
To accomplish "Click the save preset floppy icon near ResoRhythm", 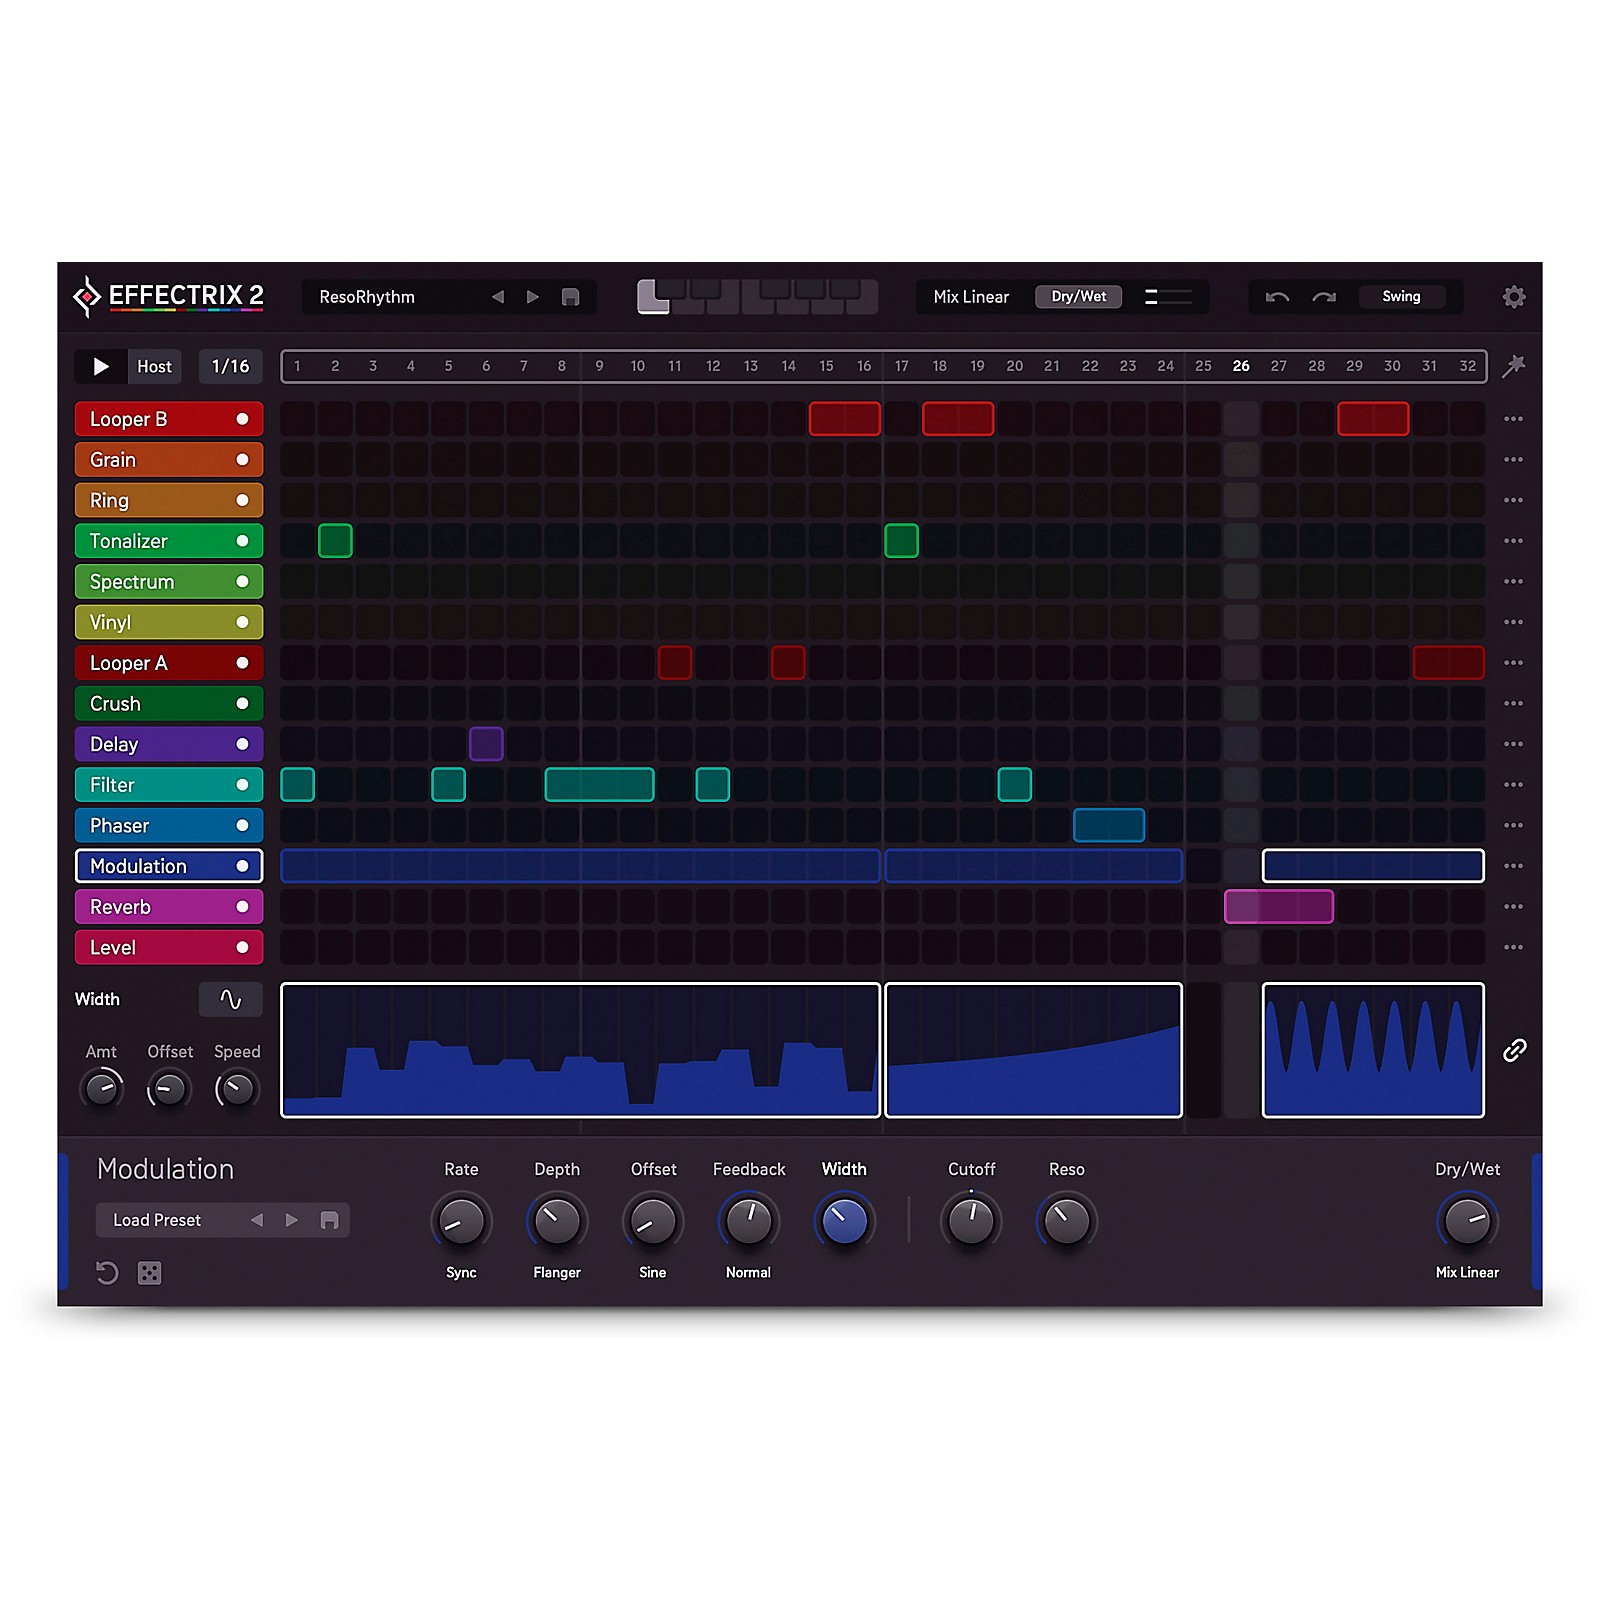I will point(570,297).
